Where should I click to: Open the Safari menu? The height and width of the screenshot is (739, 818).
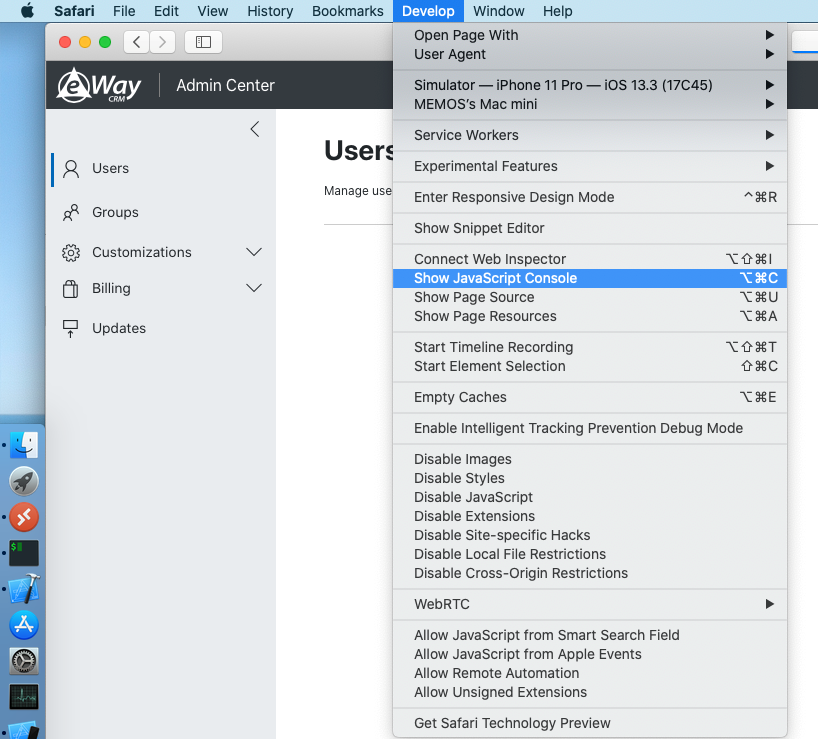pyautogui.click(x=74, y=11)
